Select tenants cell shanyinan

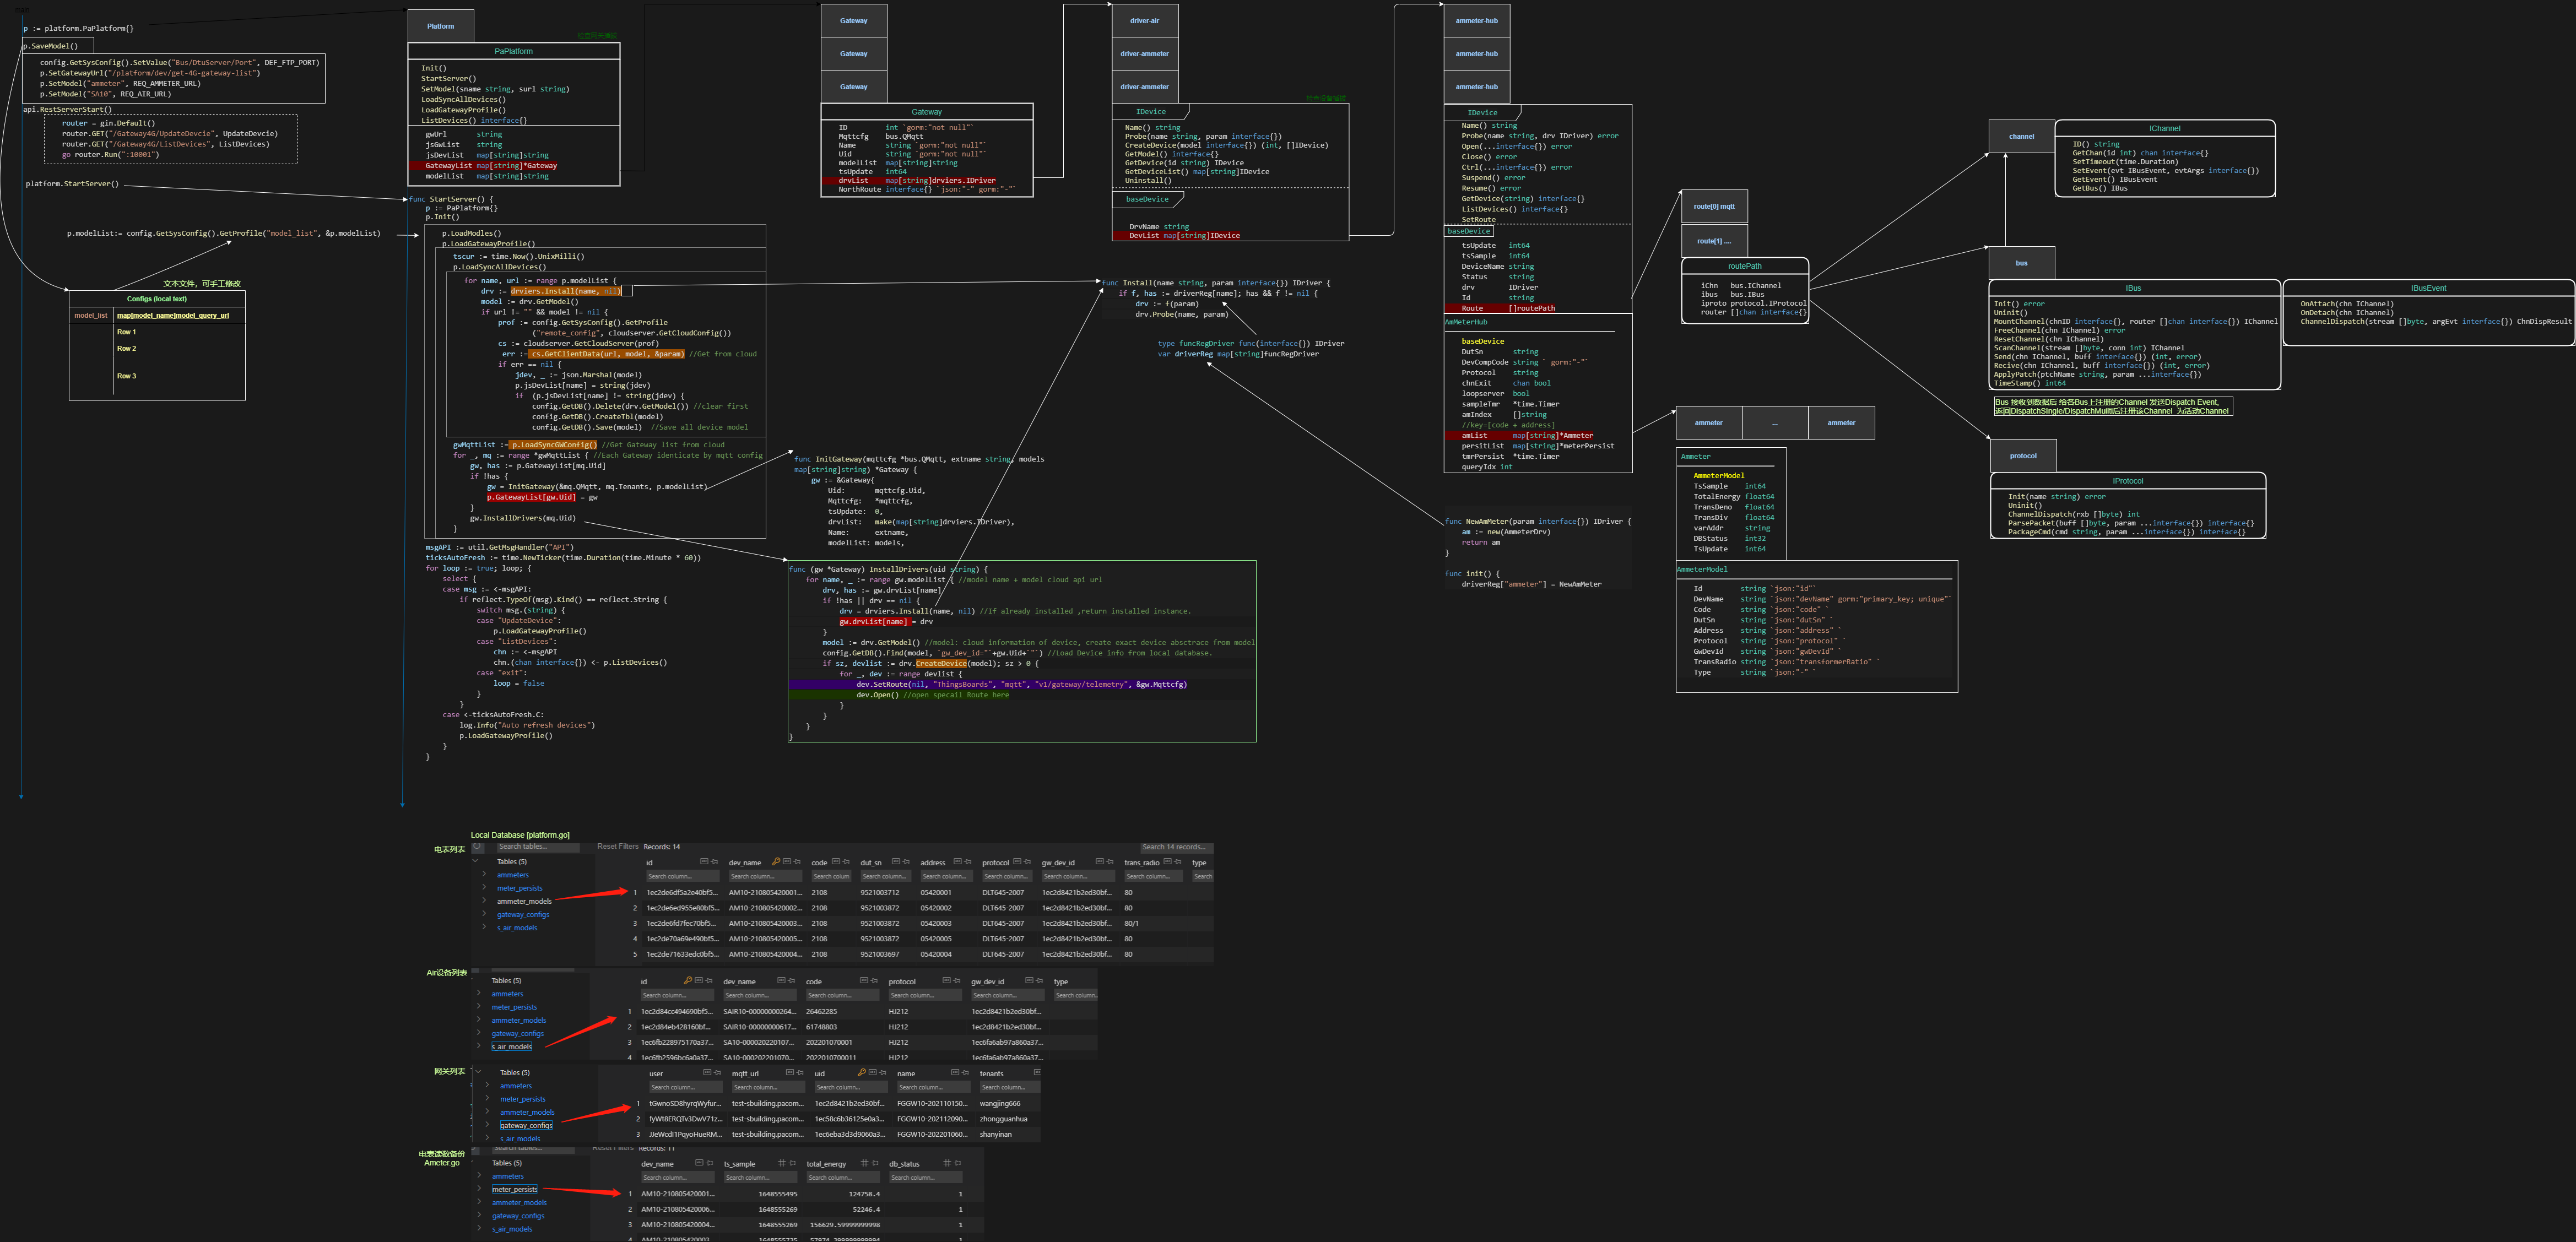pyautogui.click(x=996, y=1135)
